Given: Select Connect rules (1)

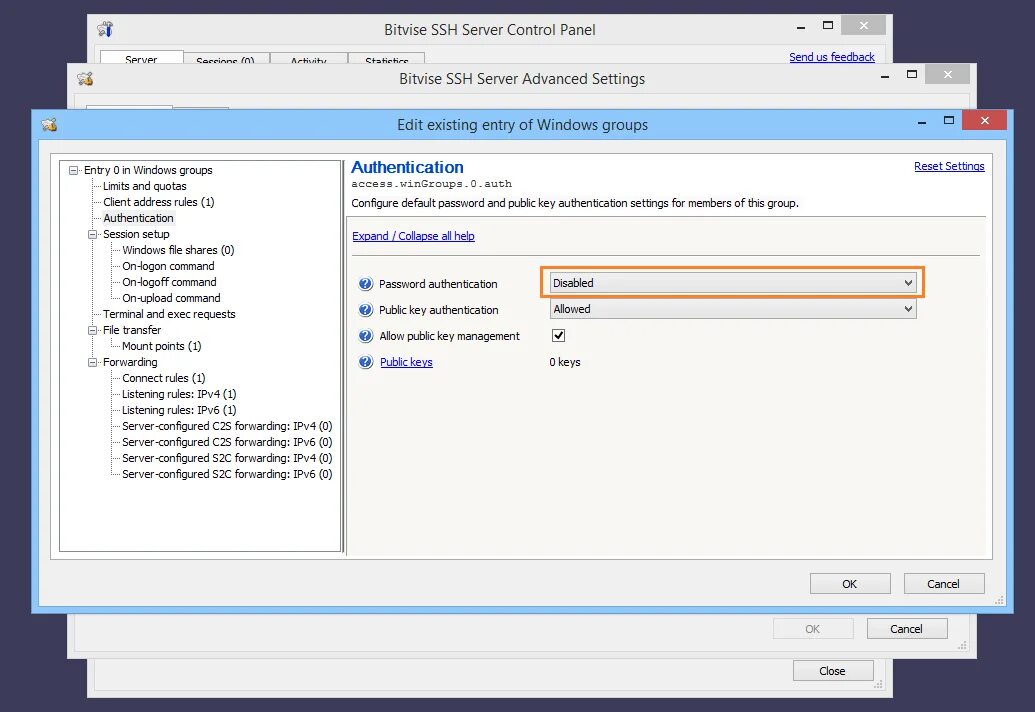Looking at the screenshot, I should point(163,378).
